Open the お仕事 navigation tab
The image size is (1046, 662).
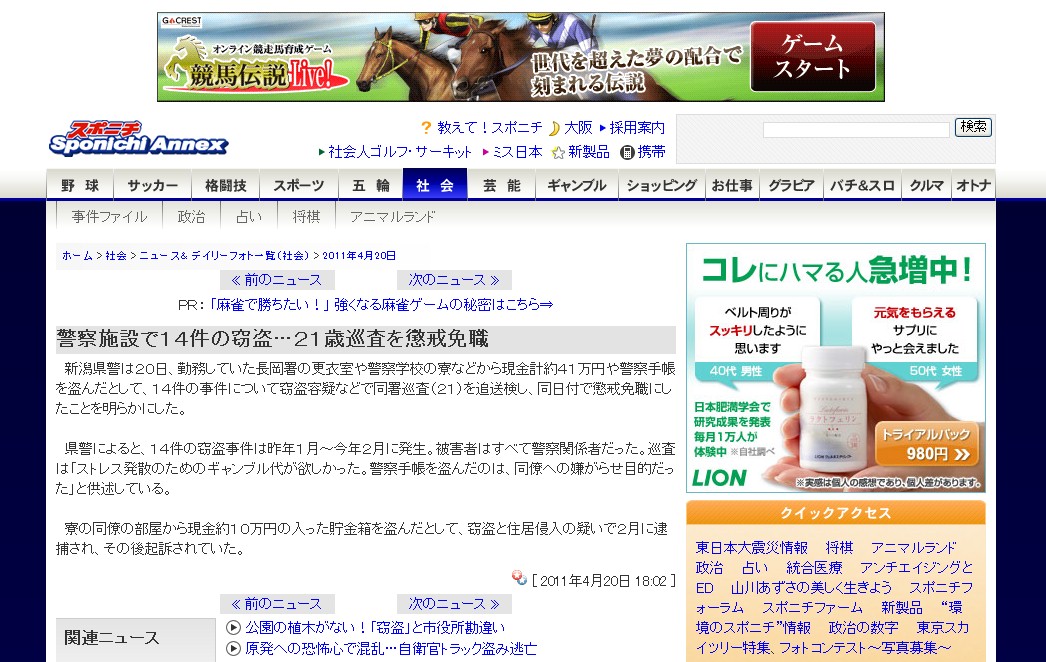coord(732,186)
